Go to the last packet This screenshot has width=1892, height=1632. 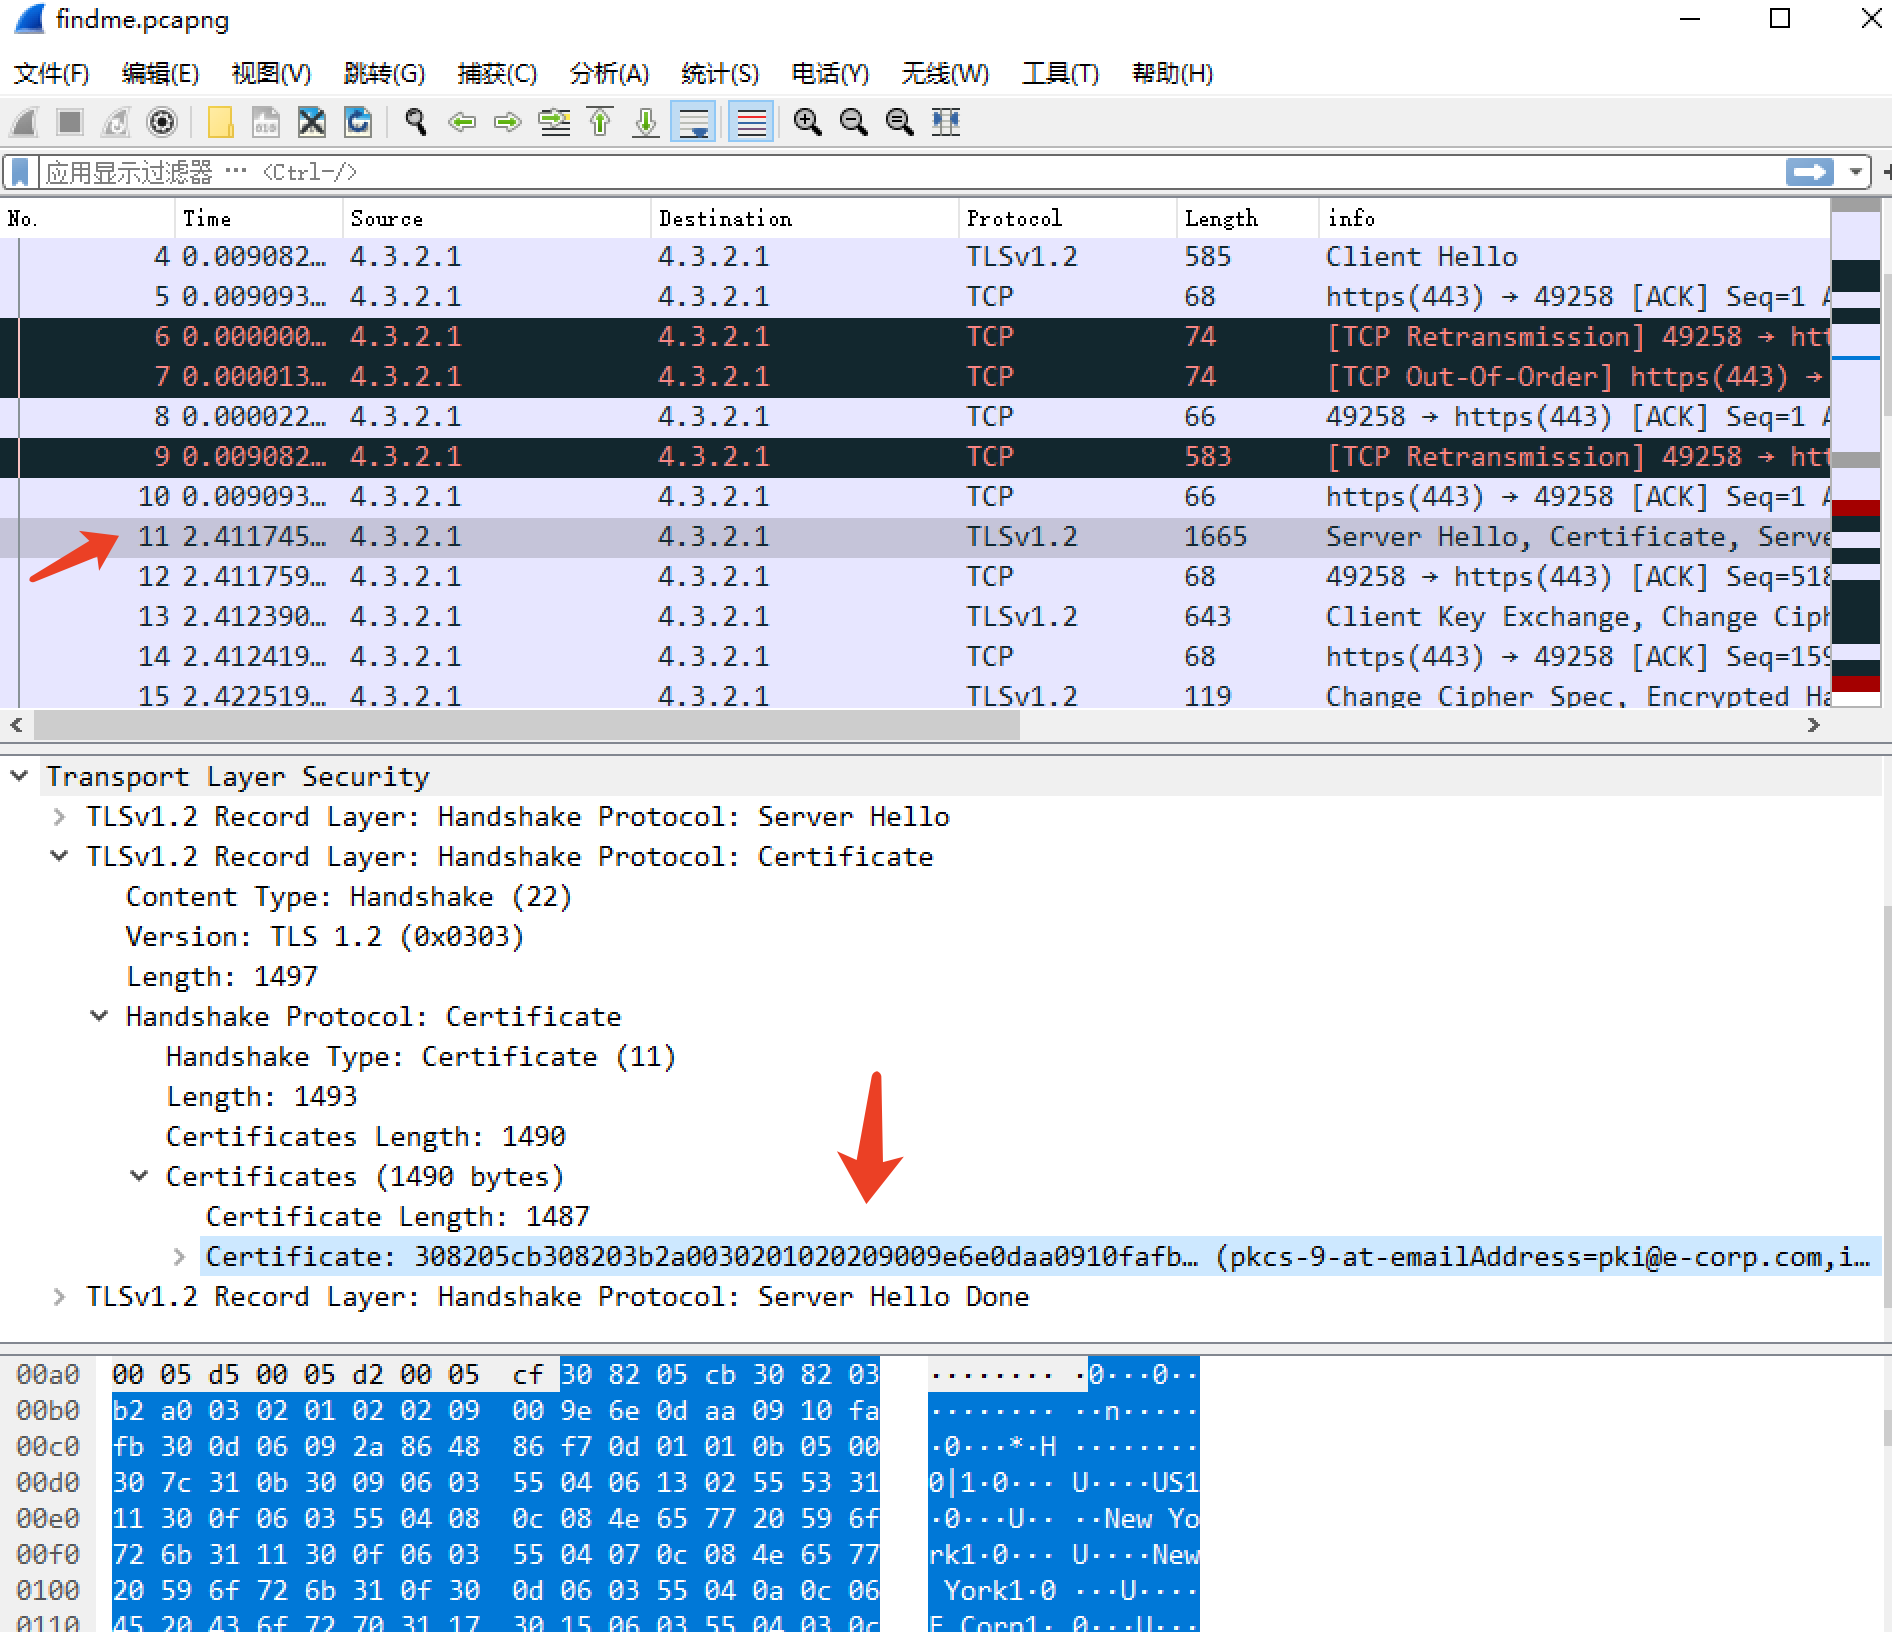645,122
